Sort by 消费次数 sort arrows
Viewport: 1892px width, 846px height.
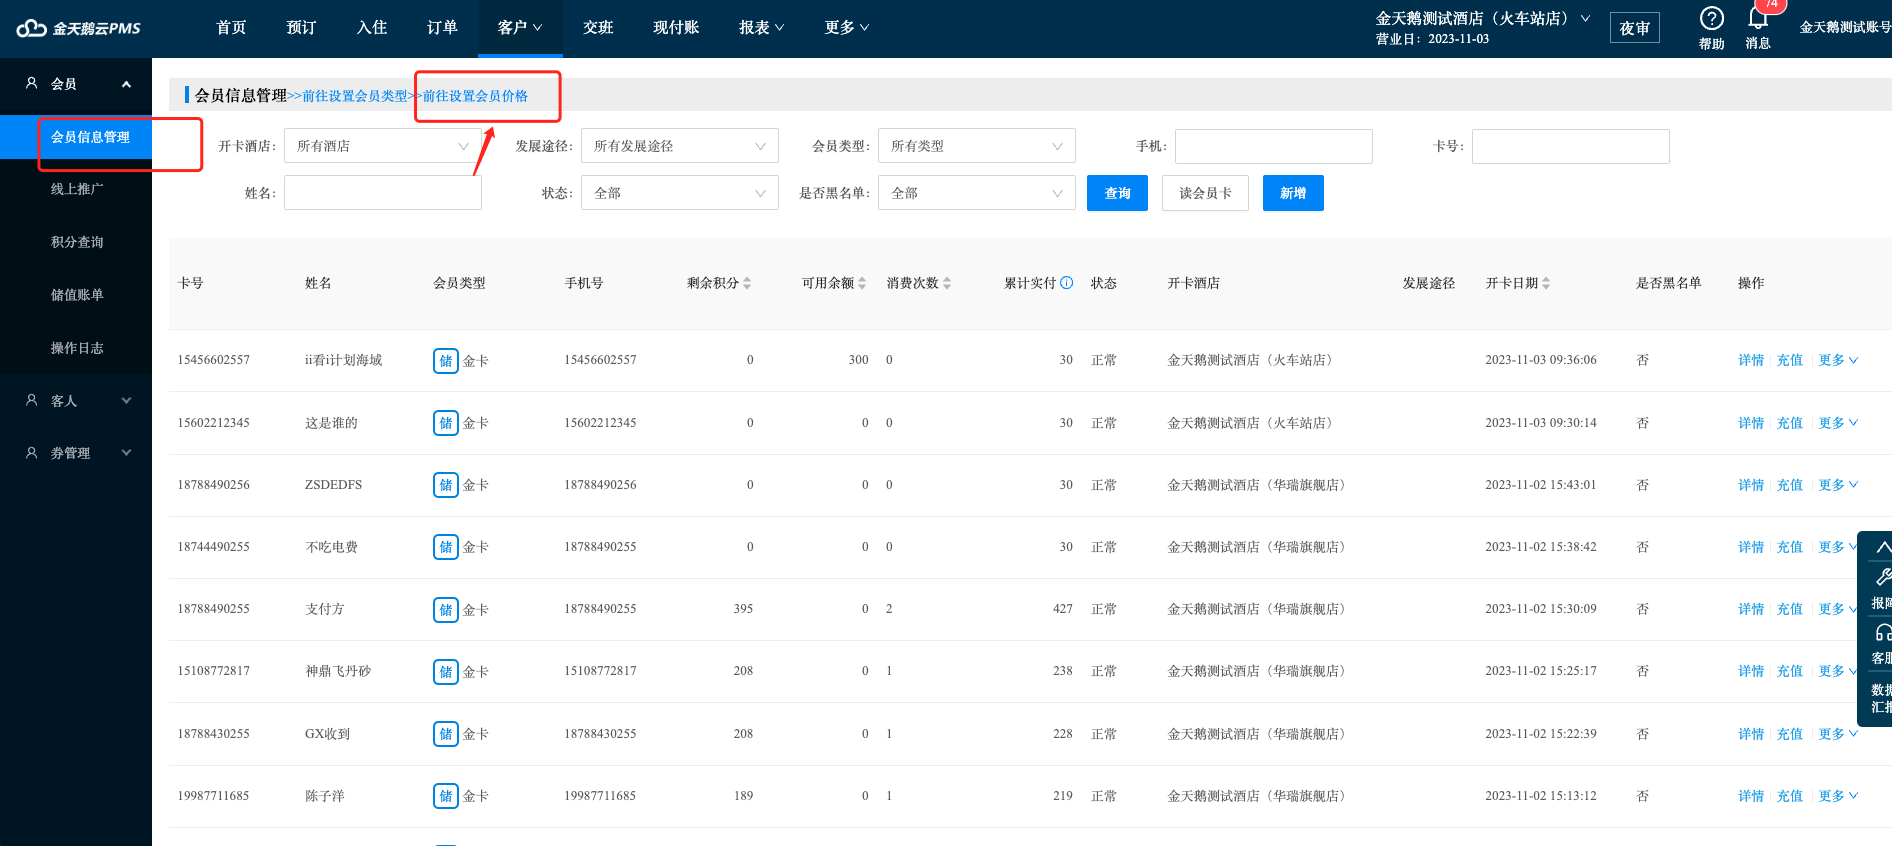click(x=947, y=283)
